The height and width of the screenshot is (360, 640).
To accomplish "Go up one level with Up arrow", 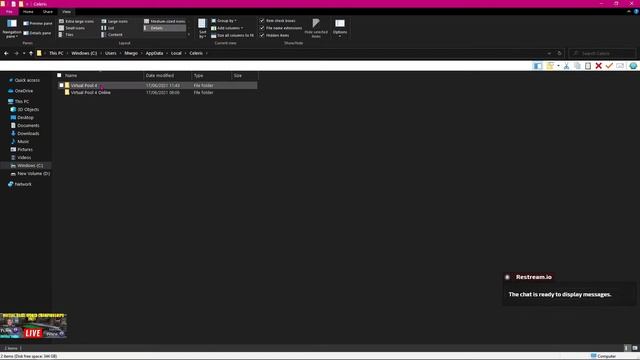I will [x=31, y=53].
